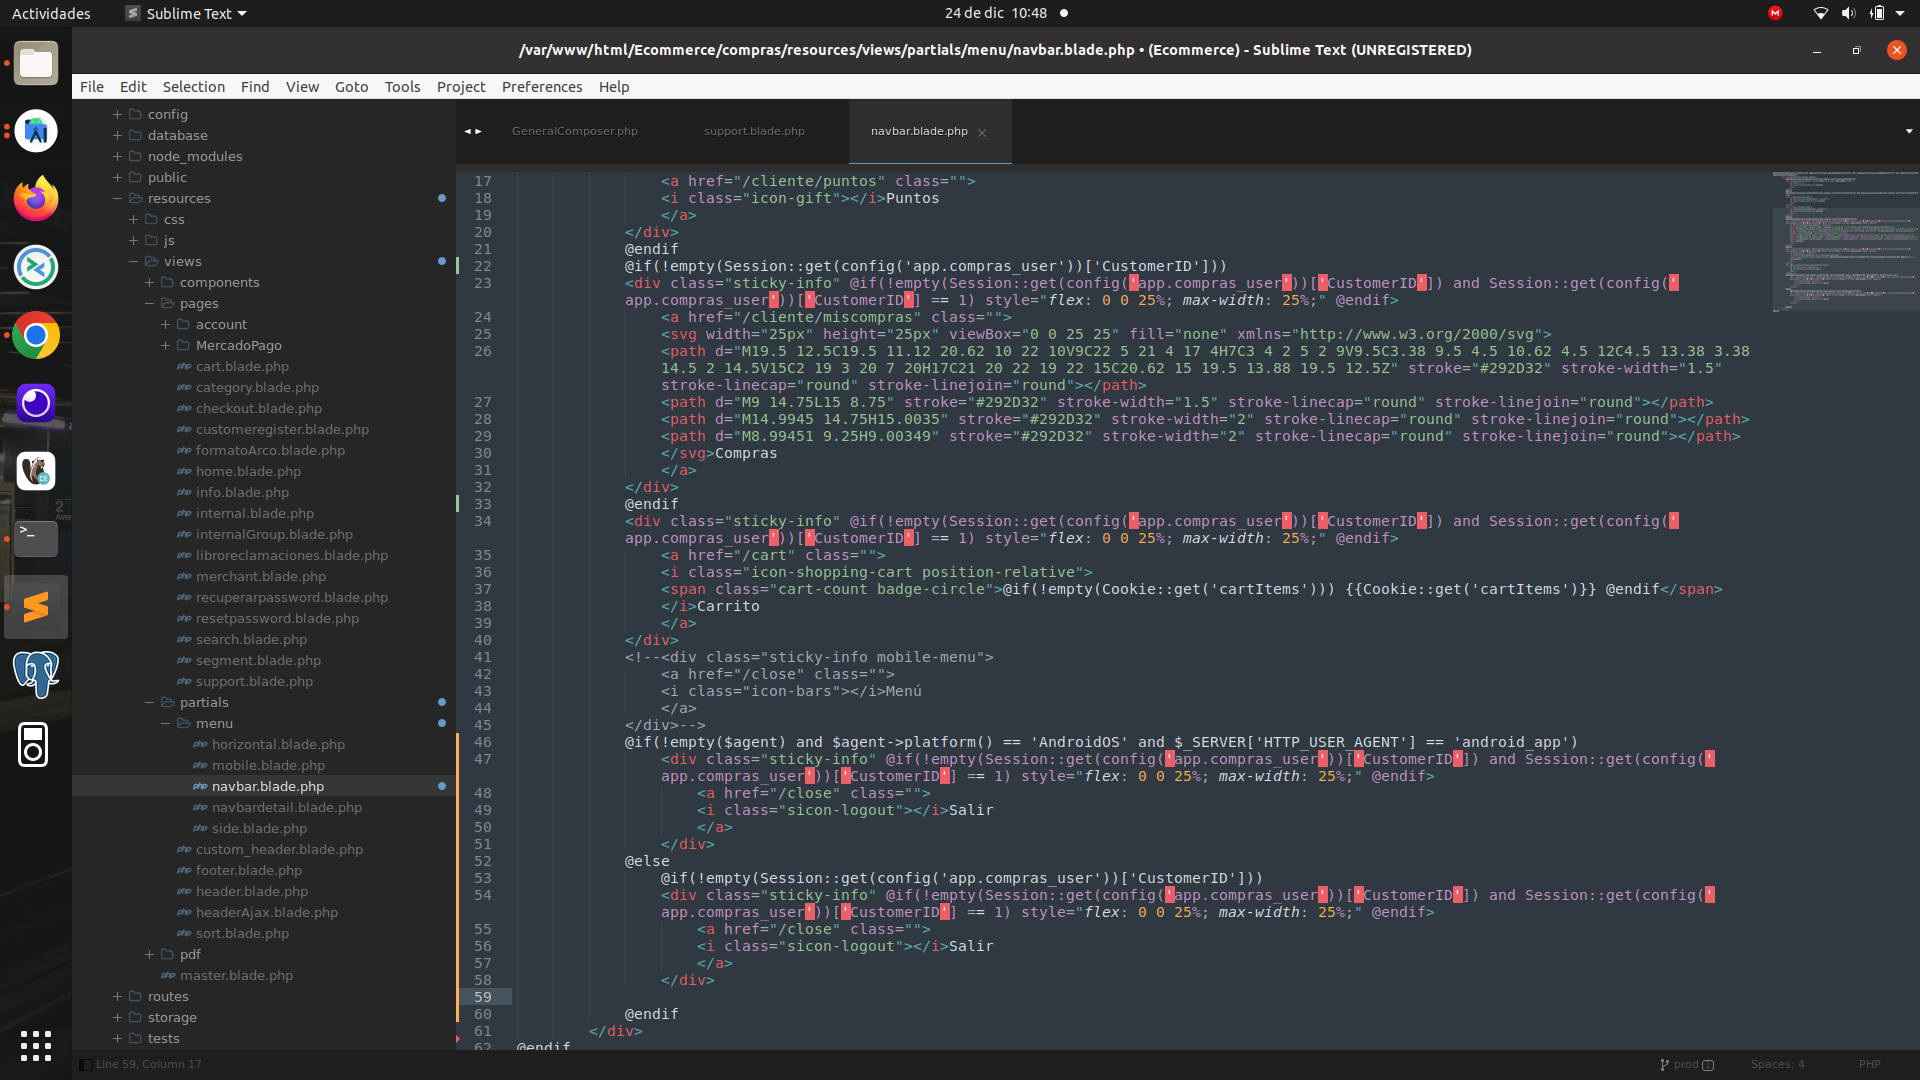Close the navbar.blade.php tab

click(x=982, y=132)
